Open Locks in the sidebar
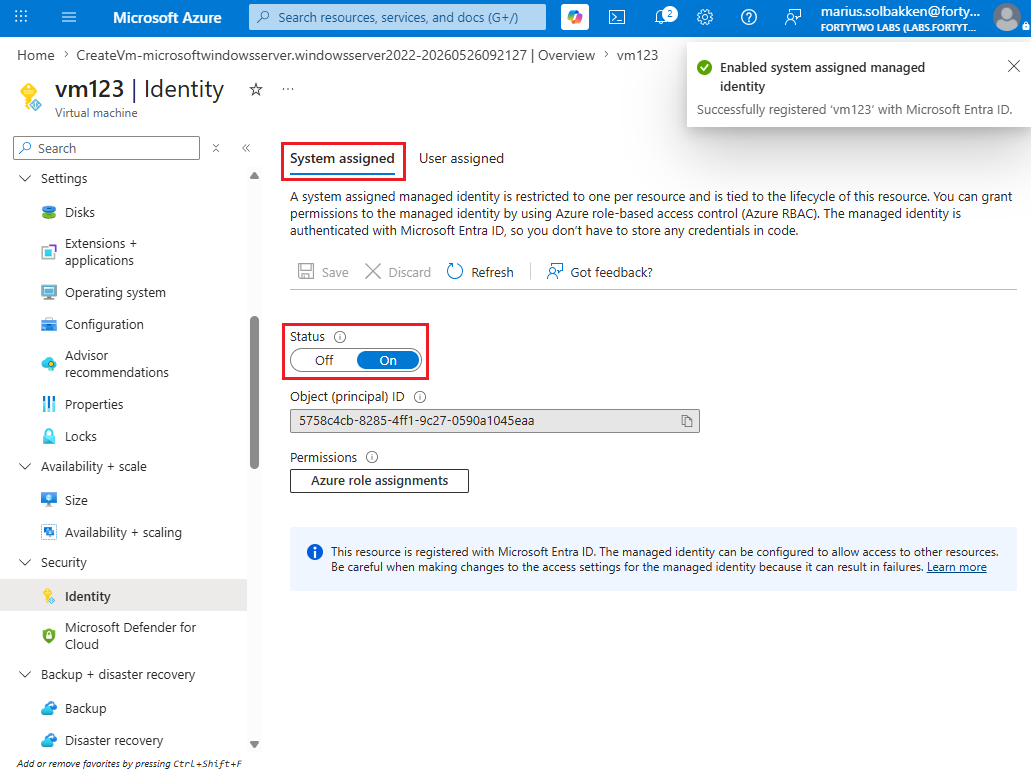The height and width of the screenshot is (769, 1031). pyautogui.click(x=80, y=436)
